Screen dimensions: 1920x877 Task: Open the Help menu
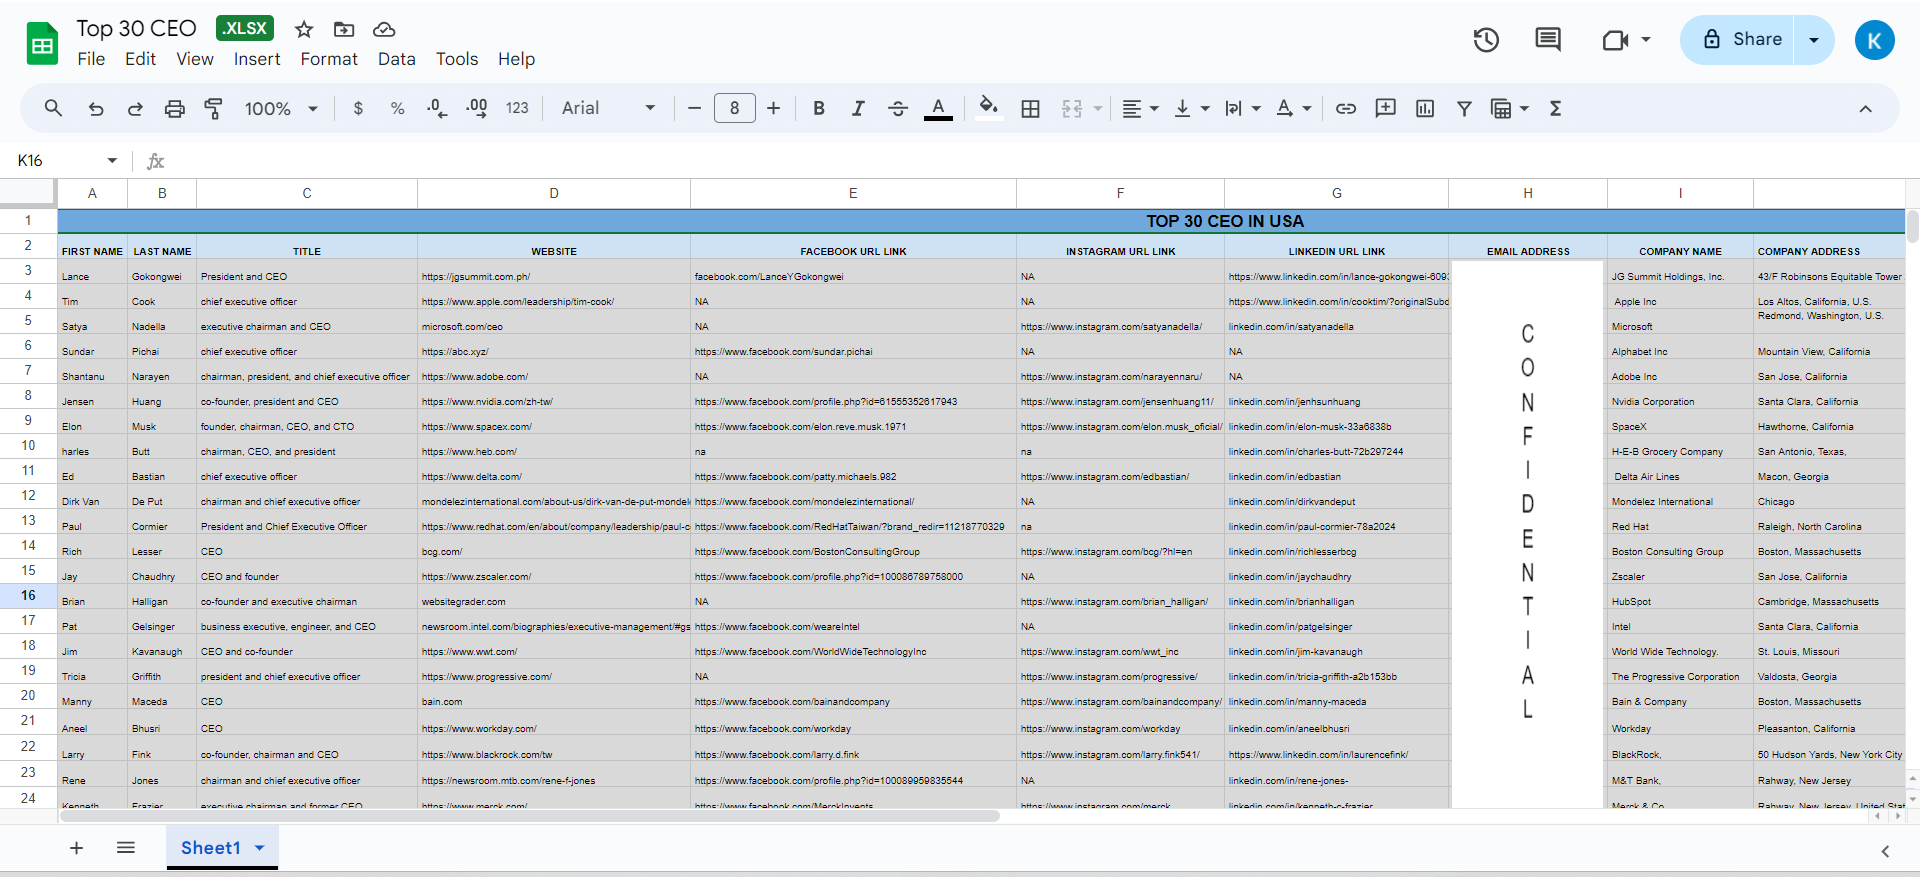516,59
